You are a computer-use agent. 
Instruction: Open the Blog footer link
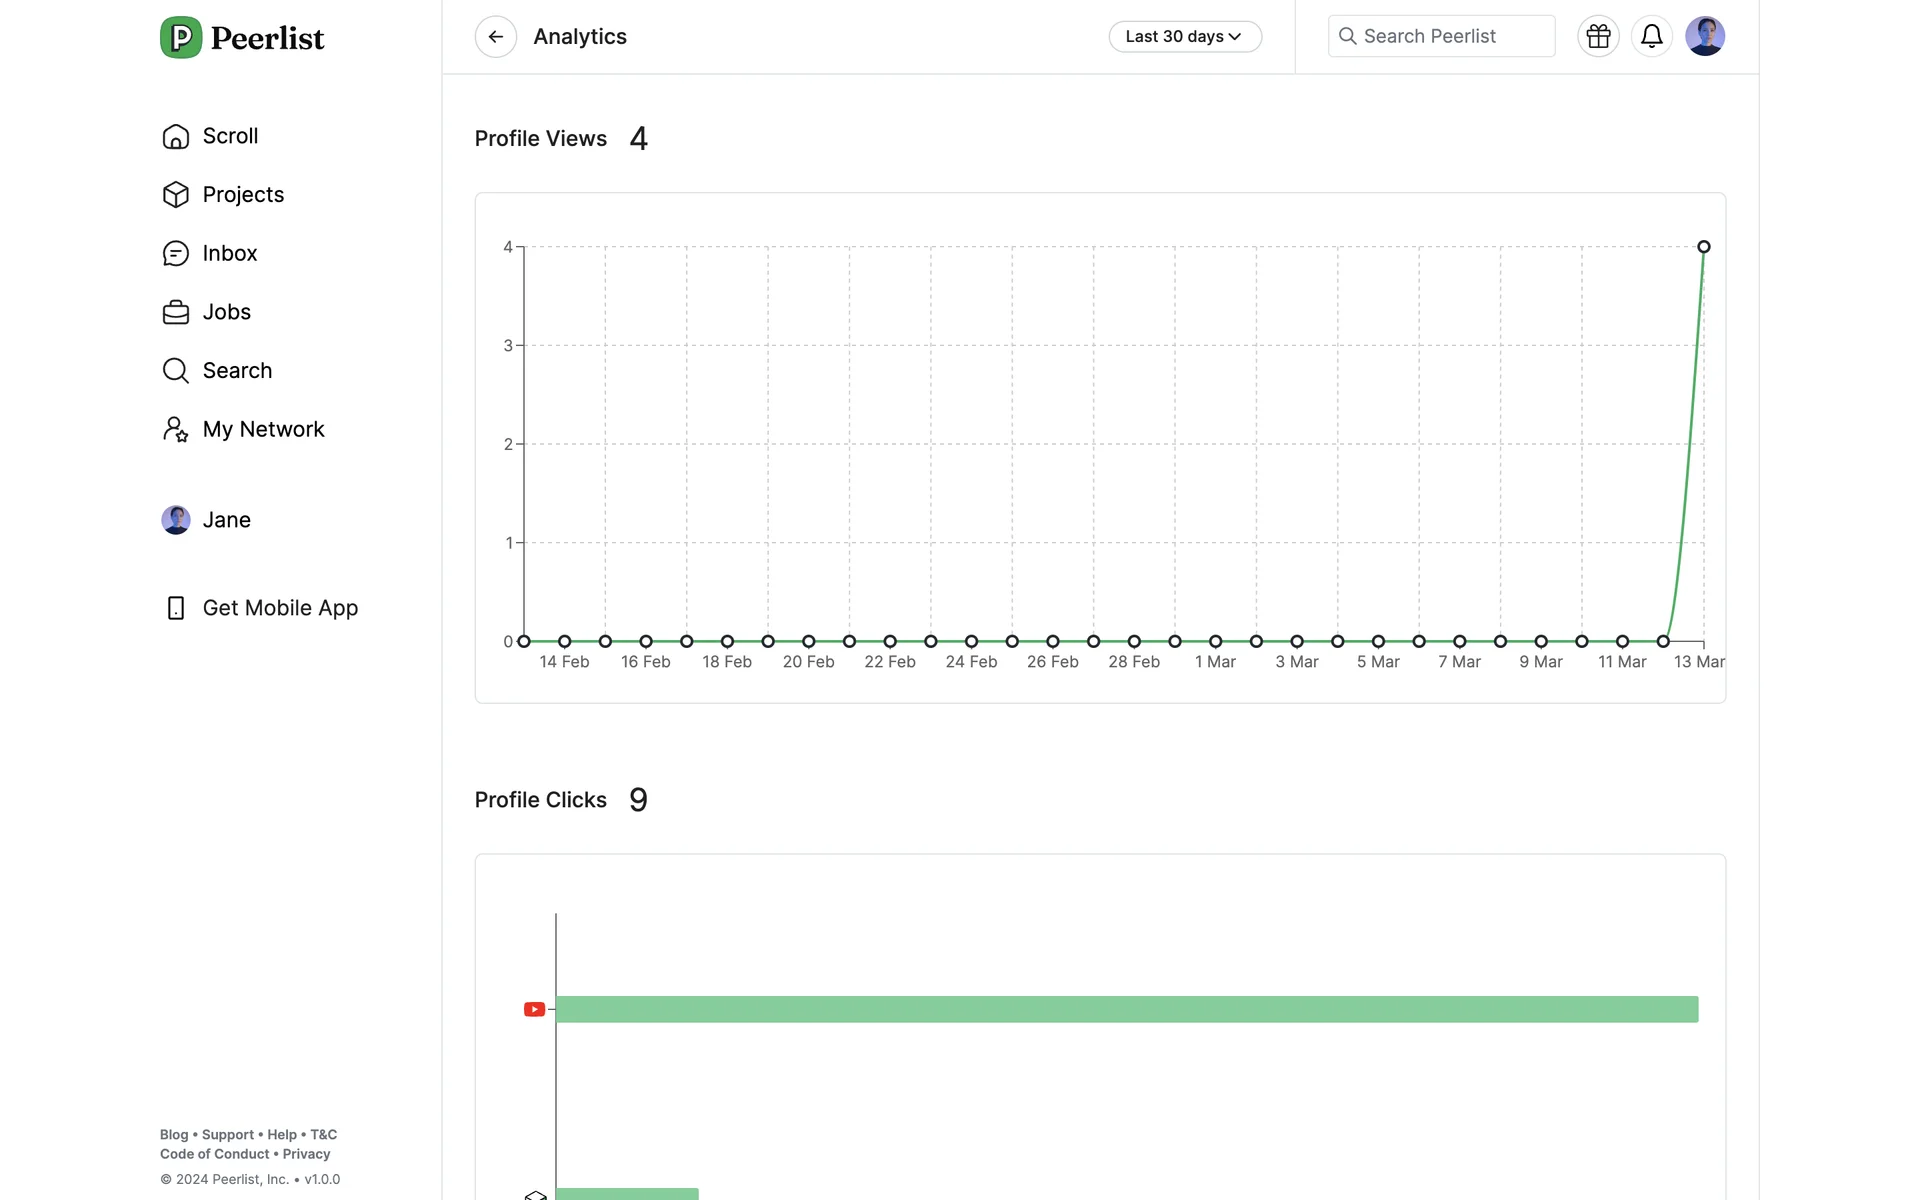click(x=174, y=1135)
